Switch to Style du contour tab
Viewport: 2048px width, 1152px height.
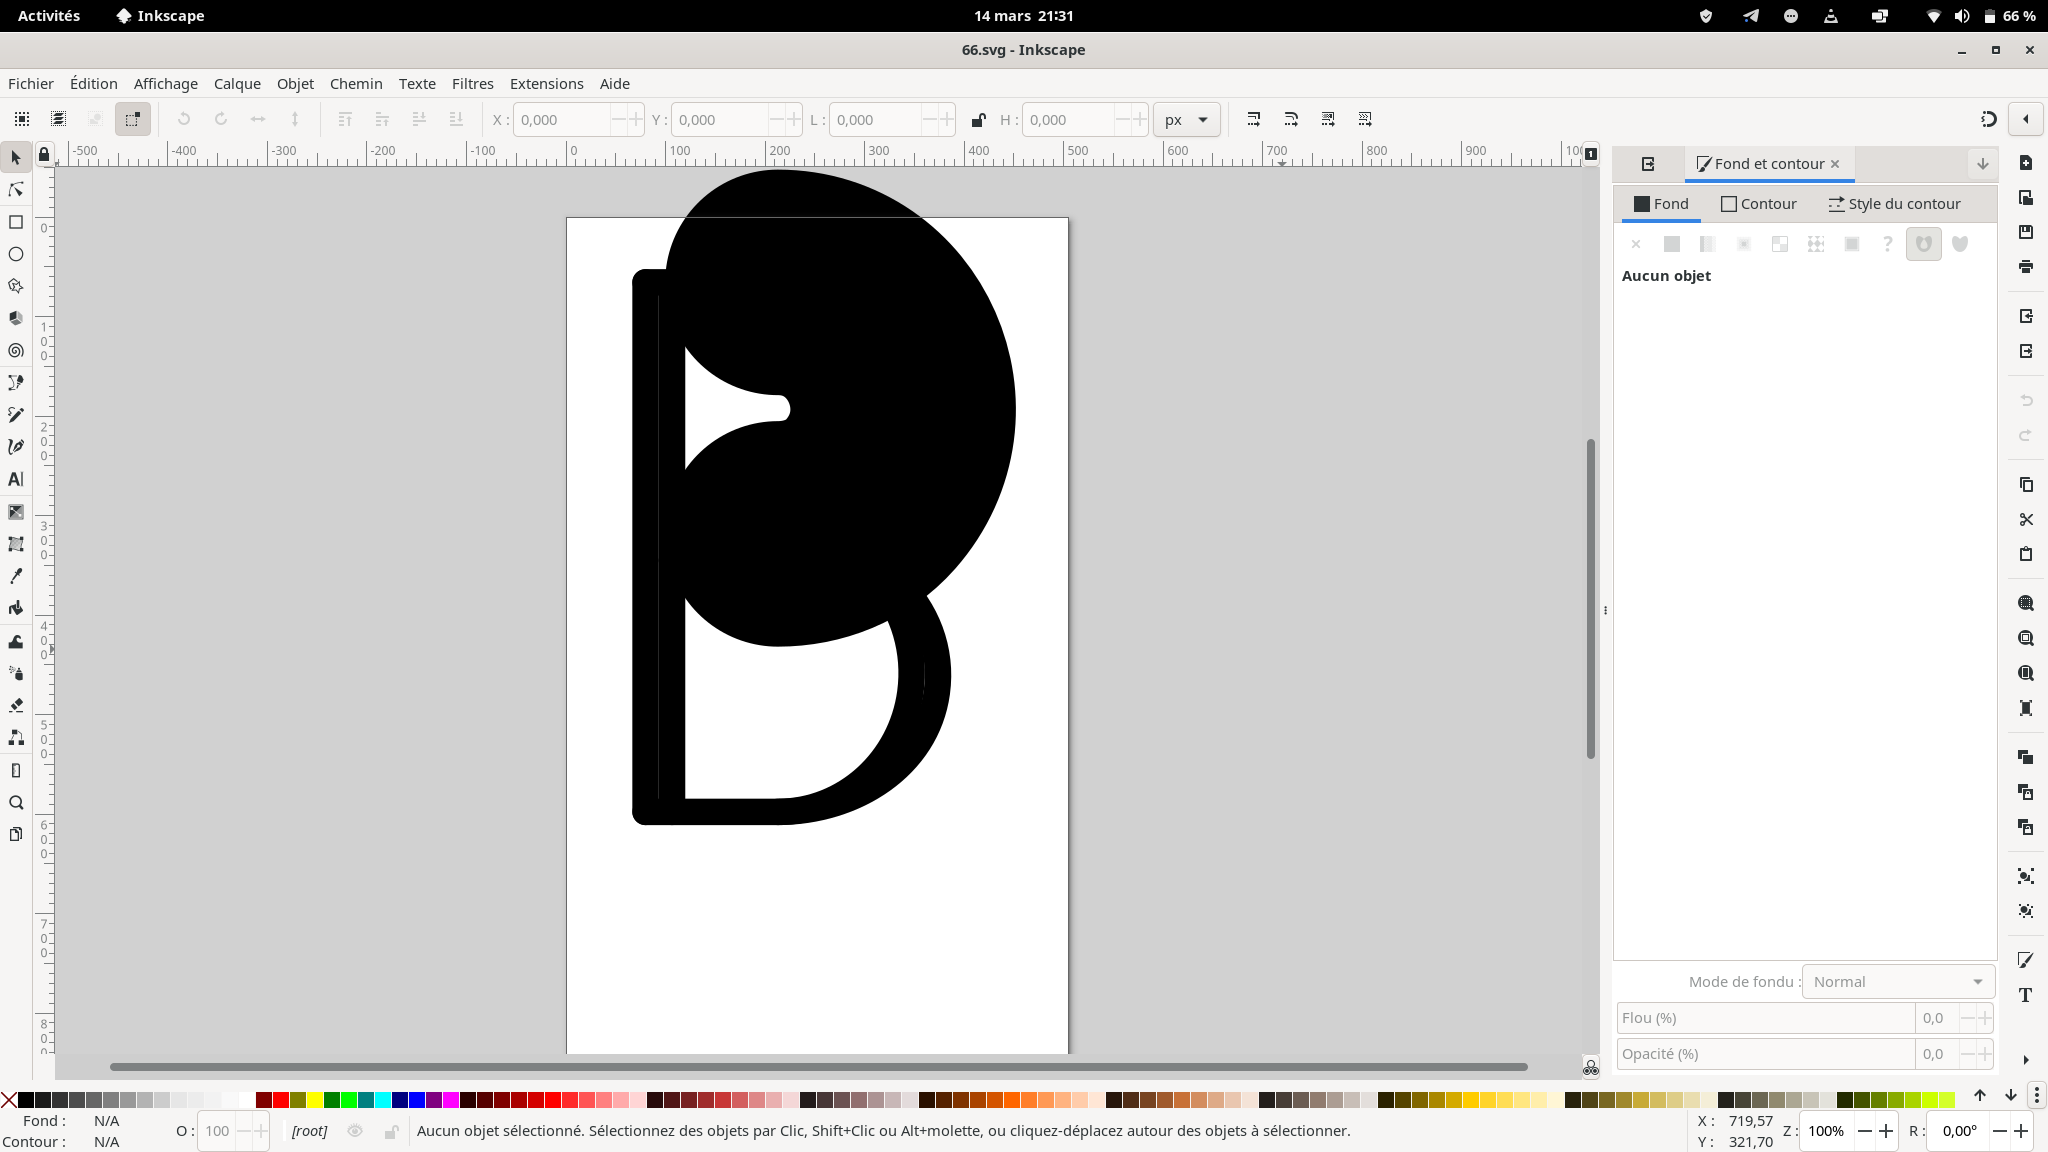click(1894, 204)
